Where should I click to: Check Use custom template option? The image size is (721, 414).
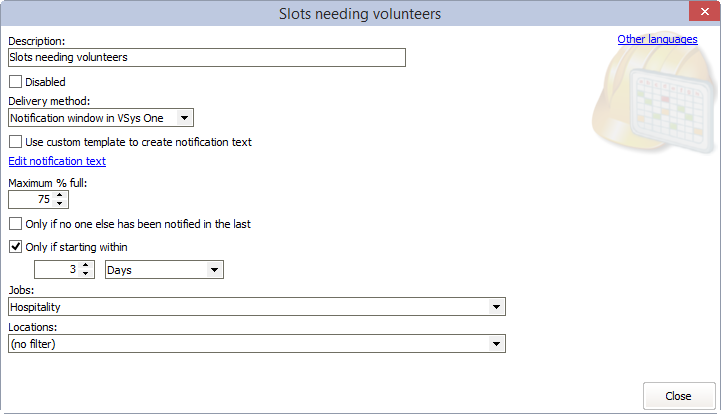click(15, 142)
